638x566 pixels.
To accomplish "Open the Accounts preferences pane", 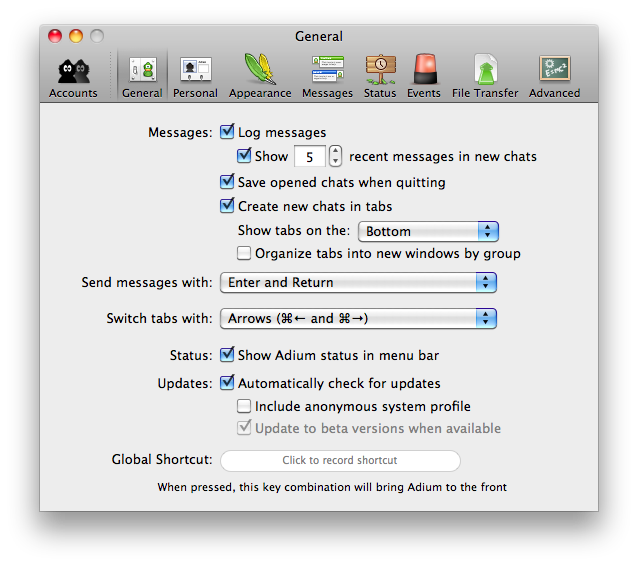I will (73, 77).
